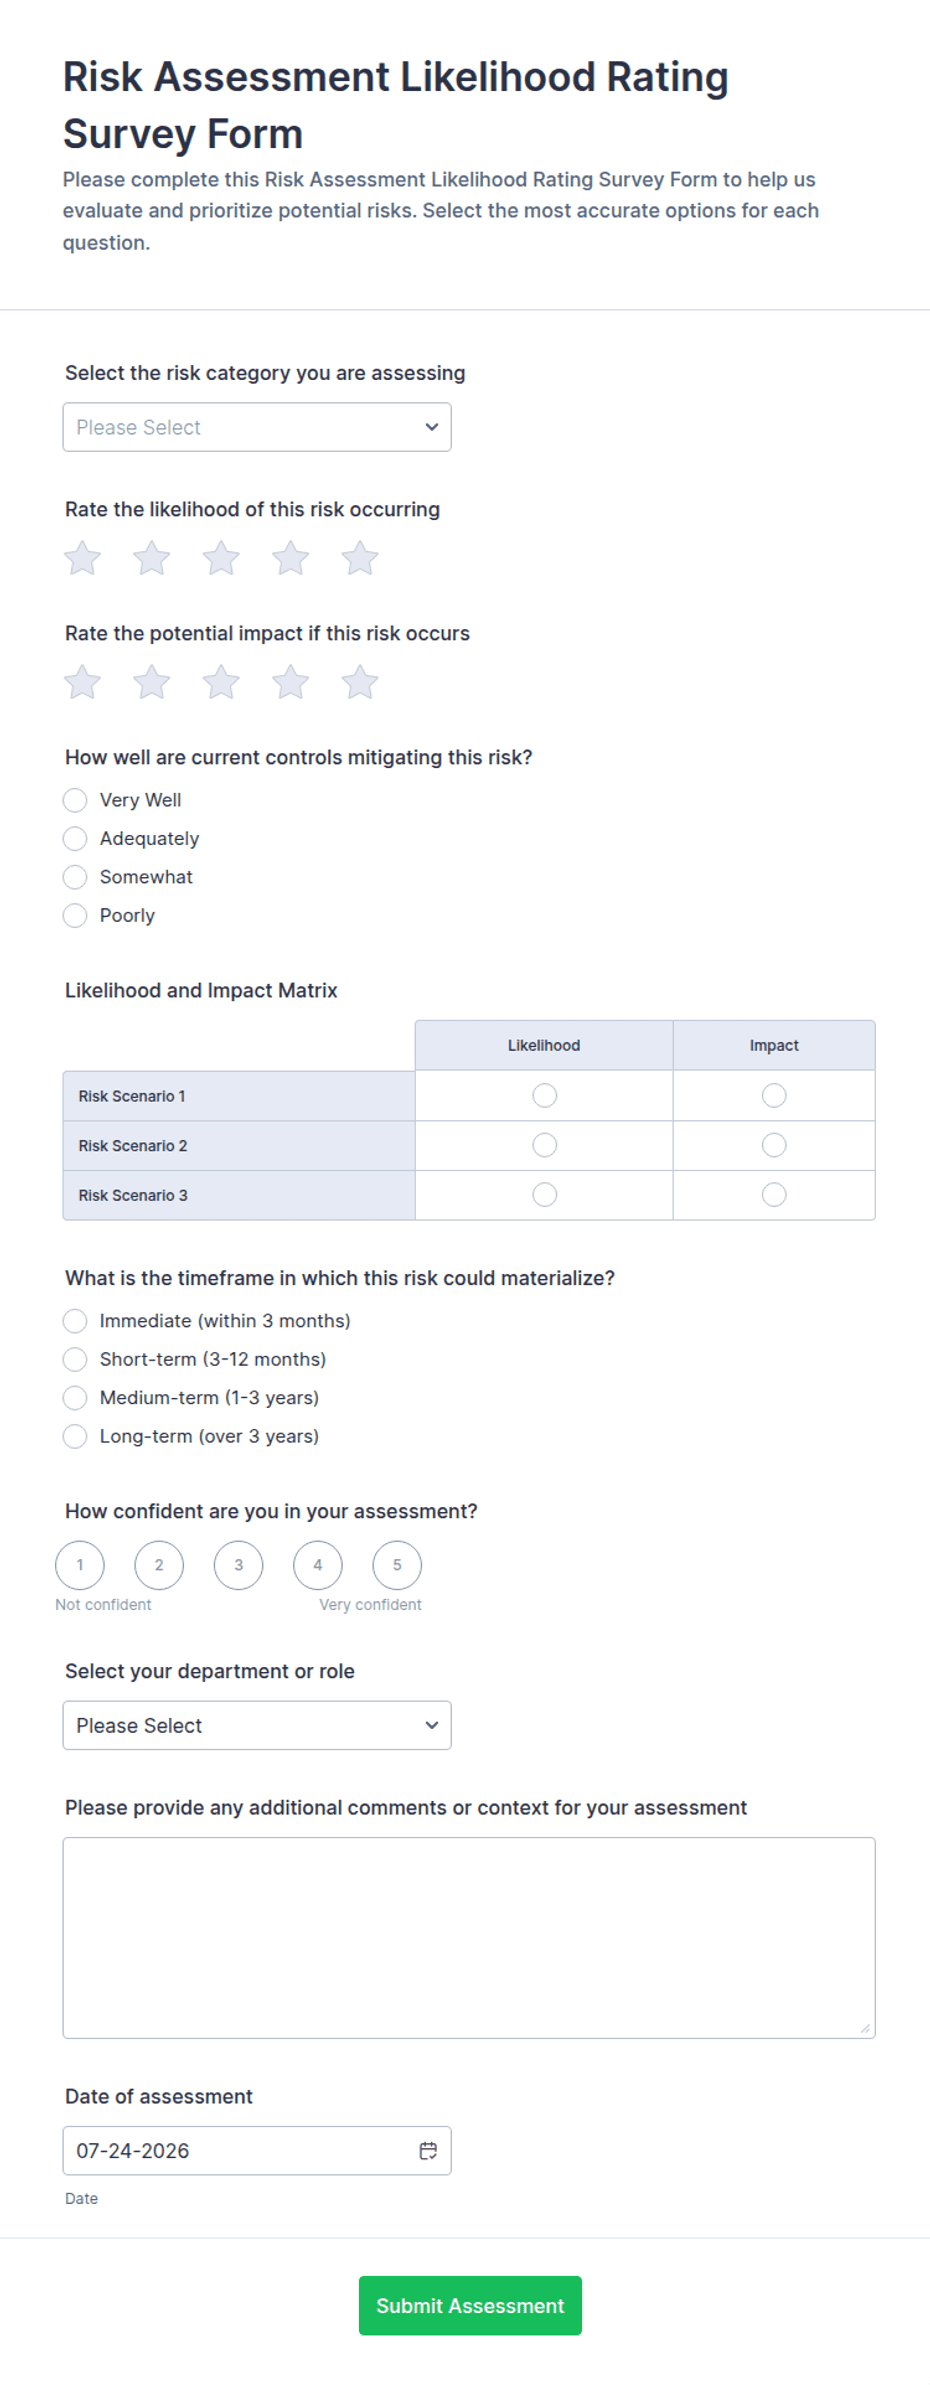Set impact rating to second star

pyautogui.click(x=152, y=682)
